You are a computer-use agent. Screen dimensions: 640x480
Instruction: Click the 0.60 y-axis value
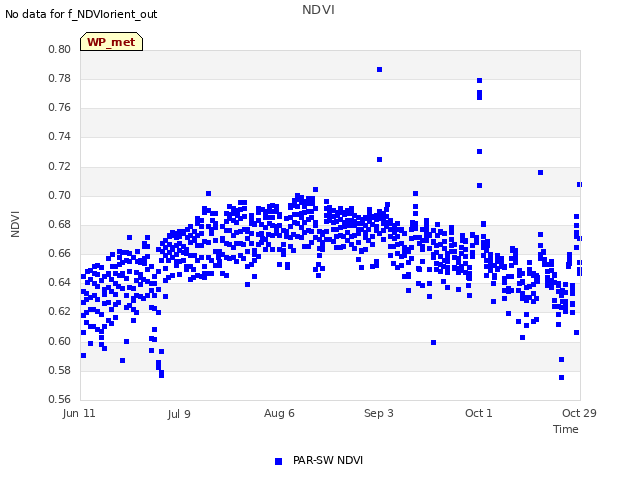click(x=60, y=341)
